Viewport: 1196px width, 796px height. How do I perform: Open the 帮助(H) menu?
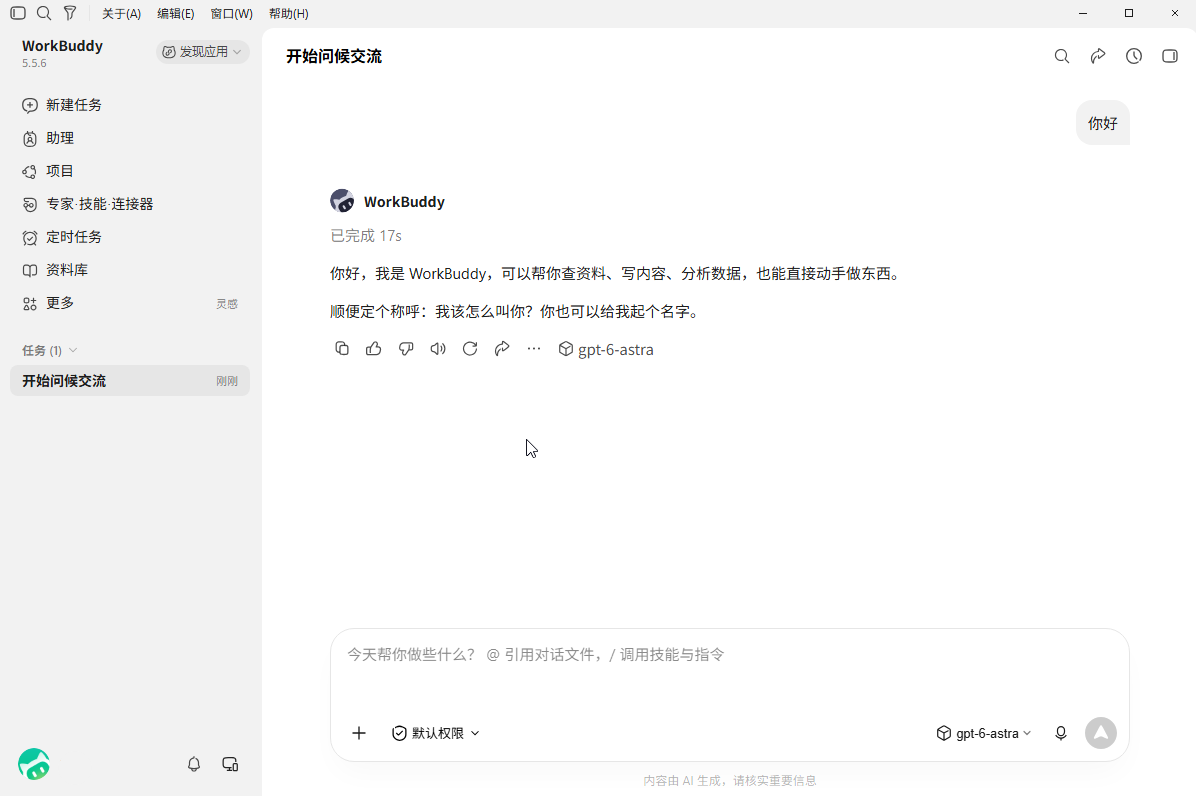pos(288,14)
